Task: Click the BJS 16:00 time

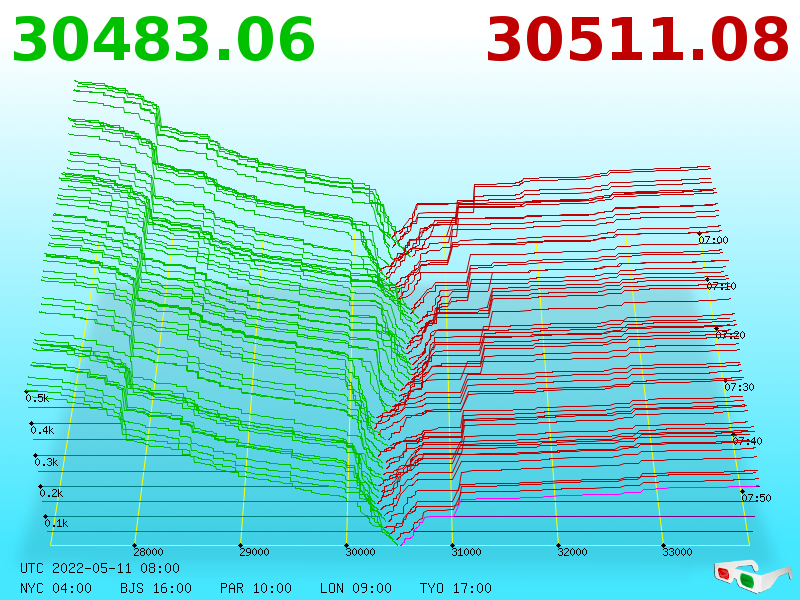Action: click(x=156, y=588)
